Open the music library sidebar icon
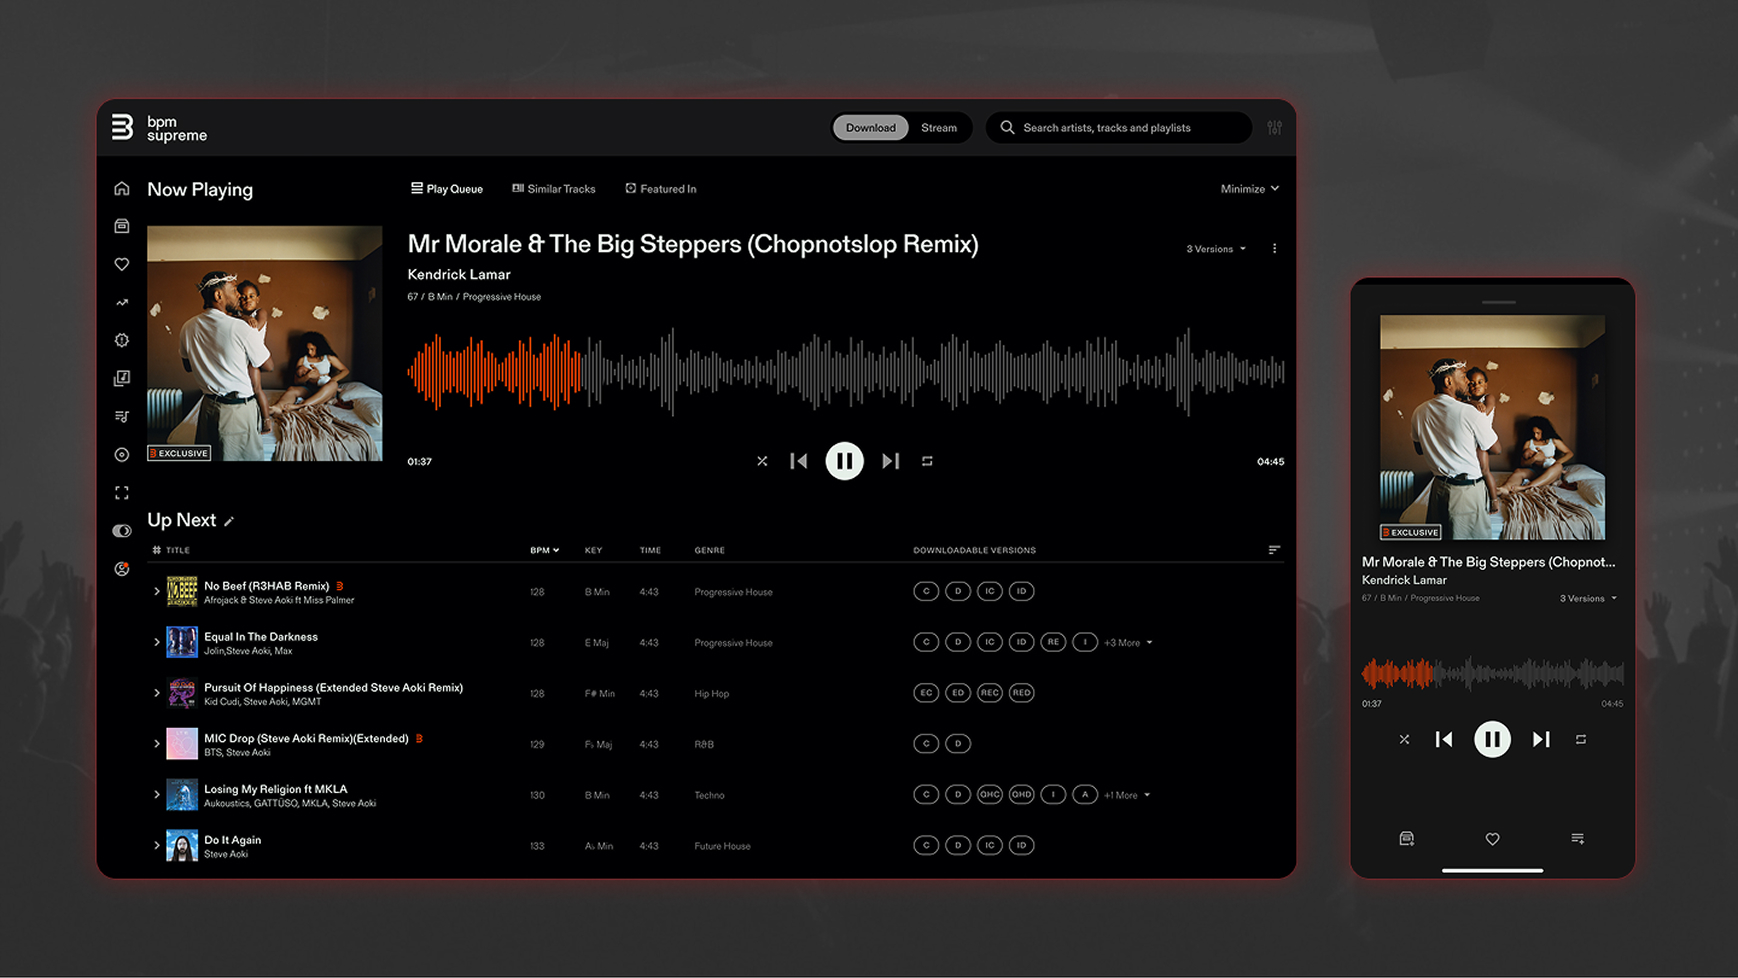This screenshot has width=1738, height=978. 122,378
